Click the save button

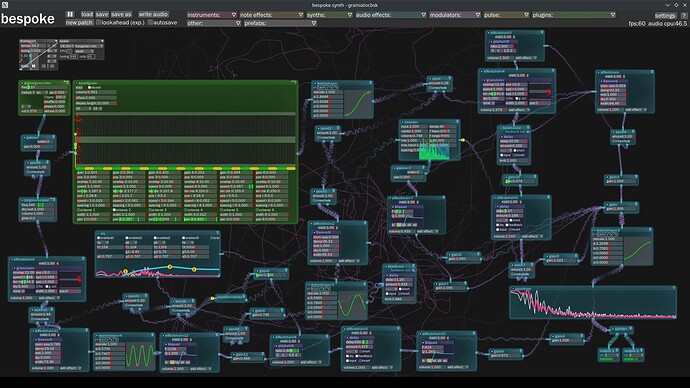pos(102,15)
